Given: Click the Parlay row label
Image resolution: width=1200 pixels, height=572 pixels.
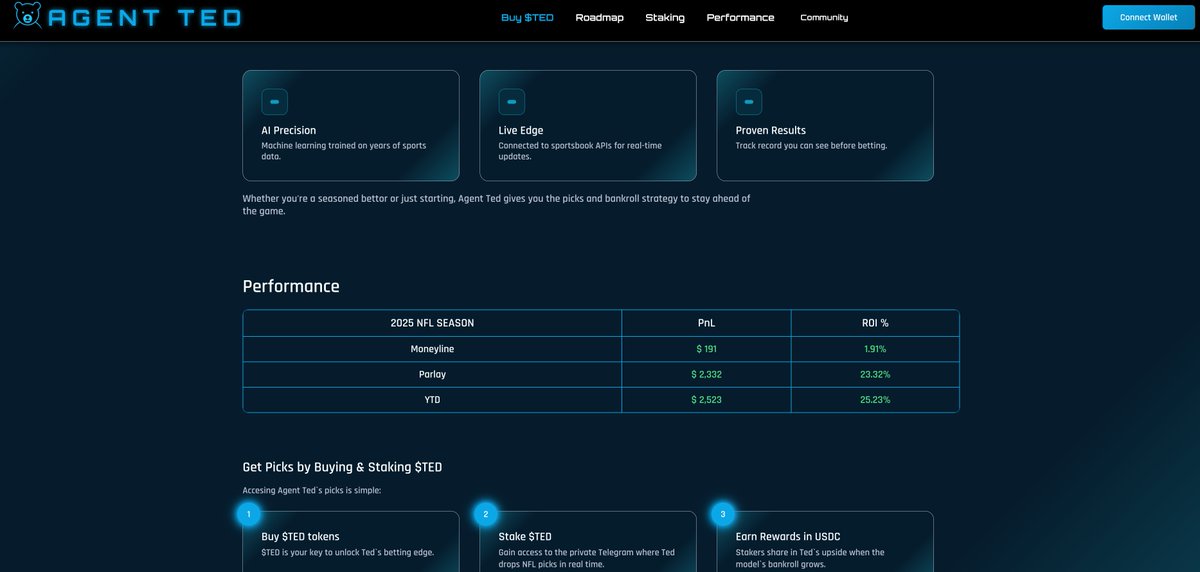Looking at the screenshot, I should point(432,374).
